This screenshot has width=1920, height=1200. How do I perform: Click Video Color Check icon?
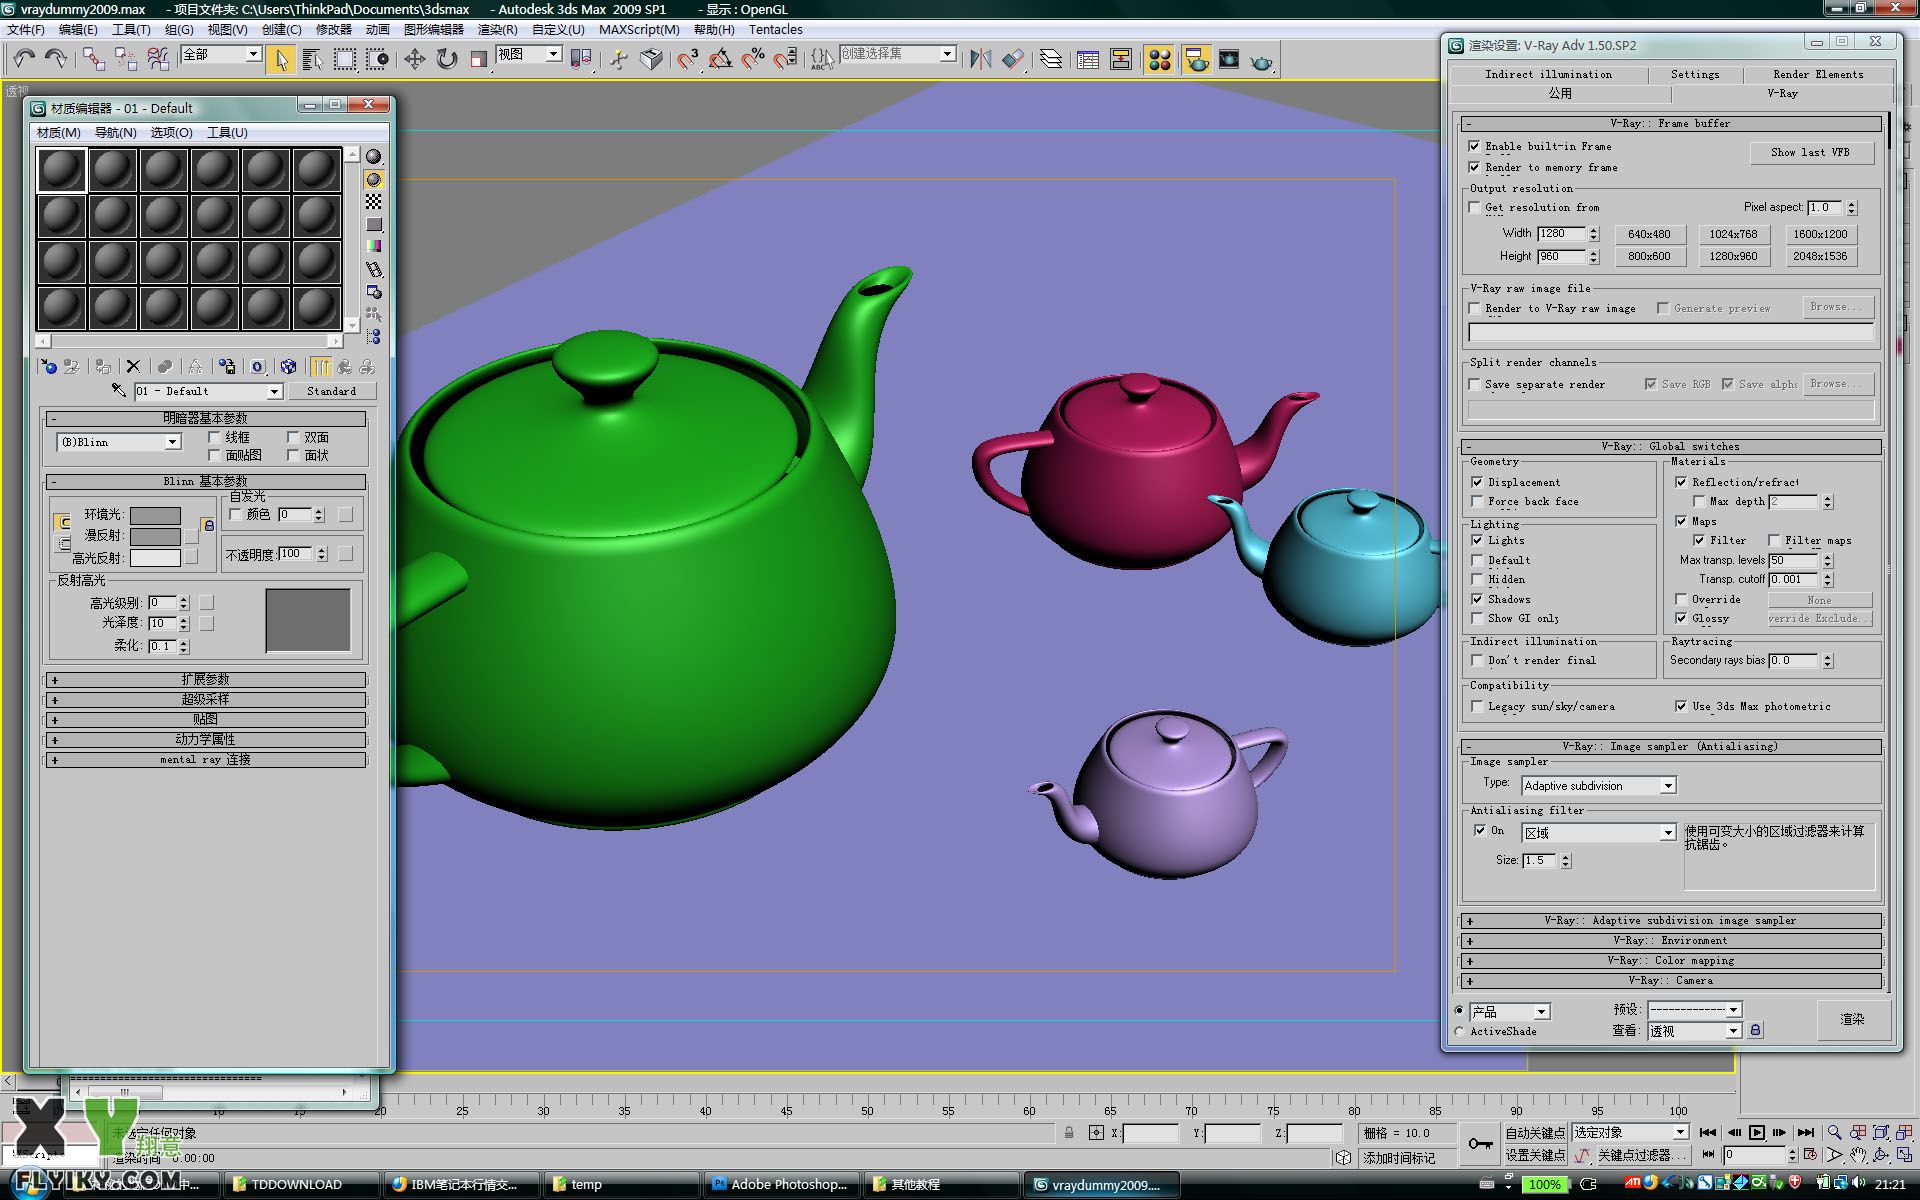tap(374, 246)
